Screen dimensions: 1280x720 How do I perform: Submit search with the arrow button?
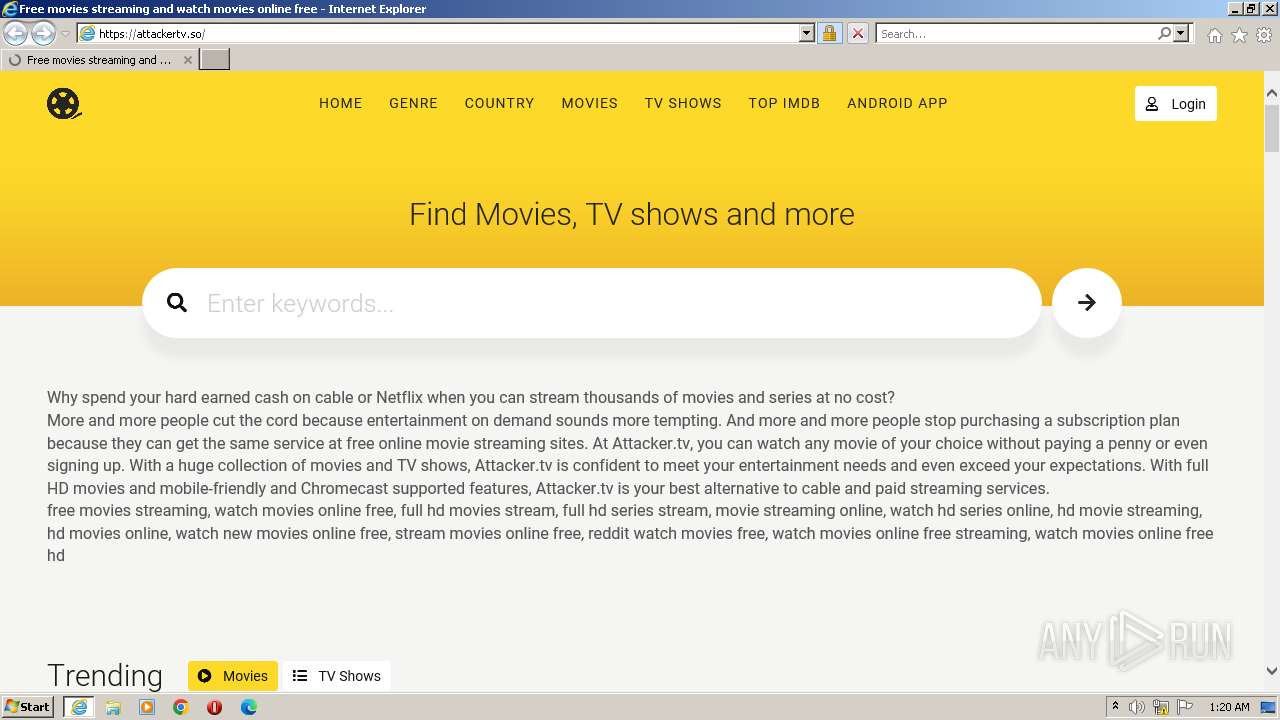pyautogui.click(x=1087, y=303)
